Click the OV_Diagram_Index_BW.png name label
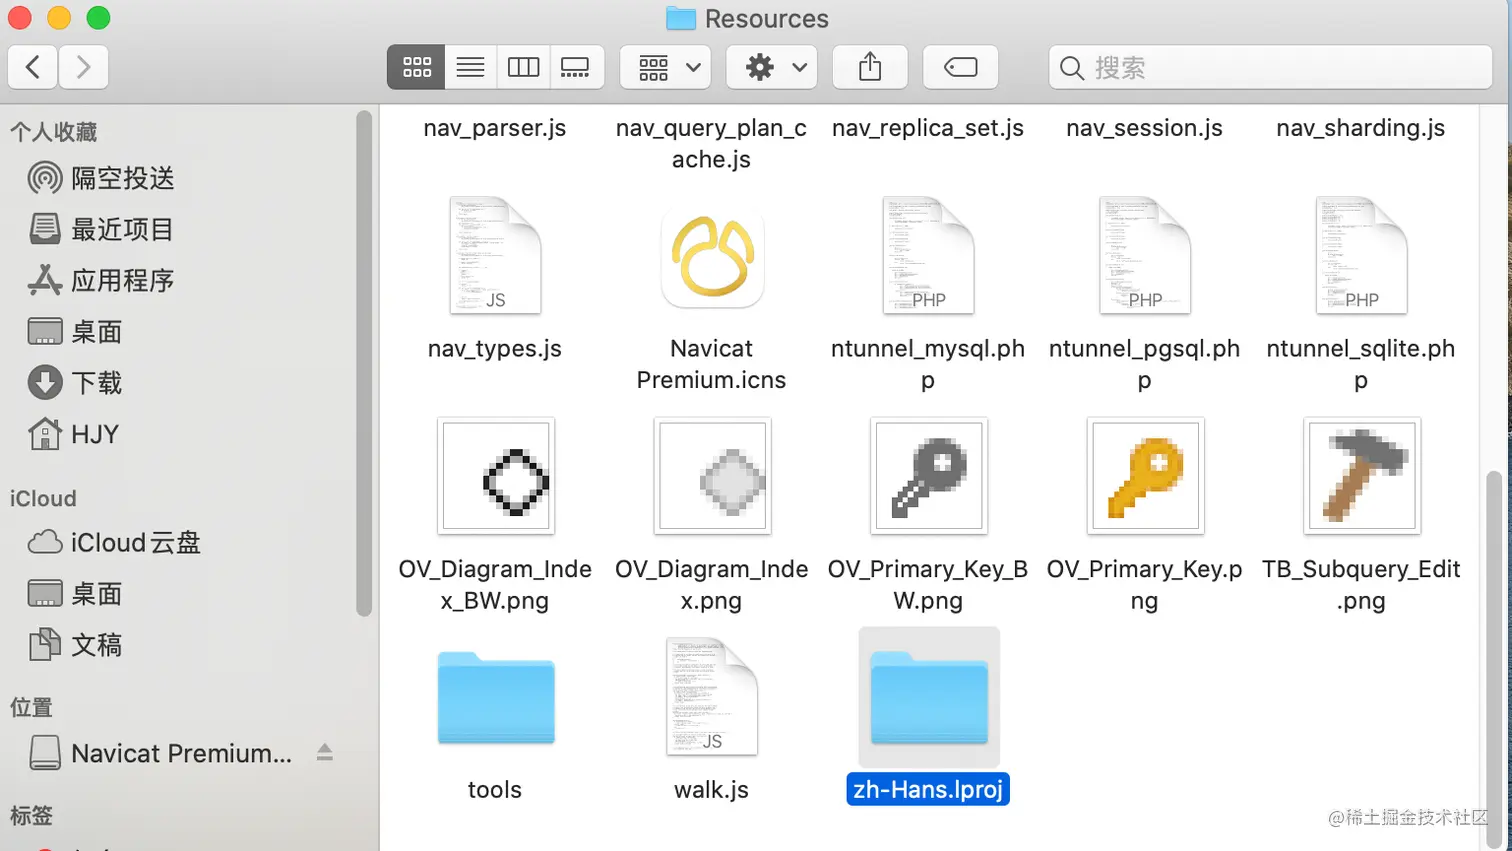 pyautogui.click(x=495, y=585)
